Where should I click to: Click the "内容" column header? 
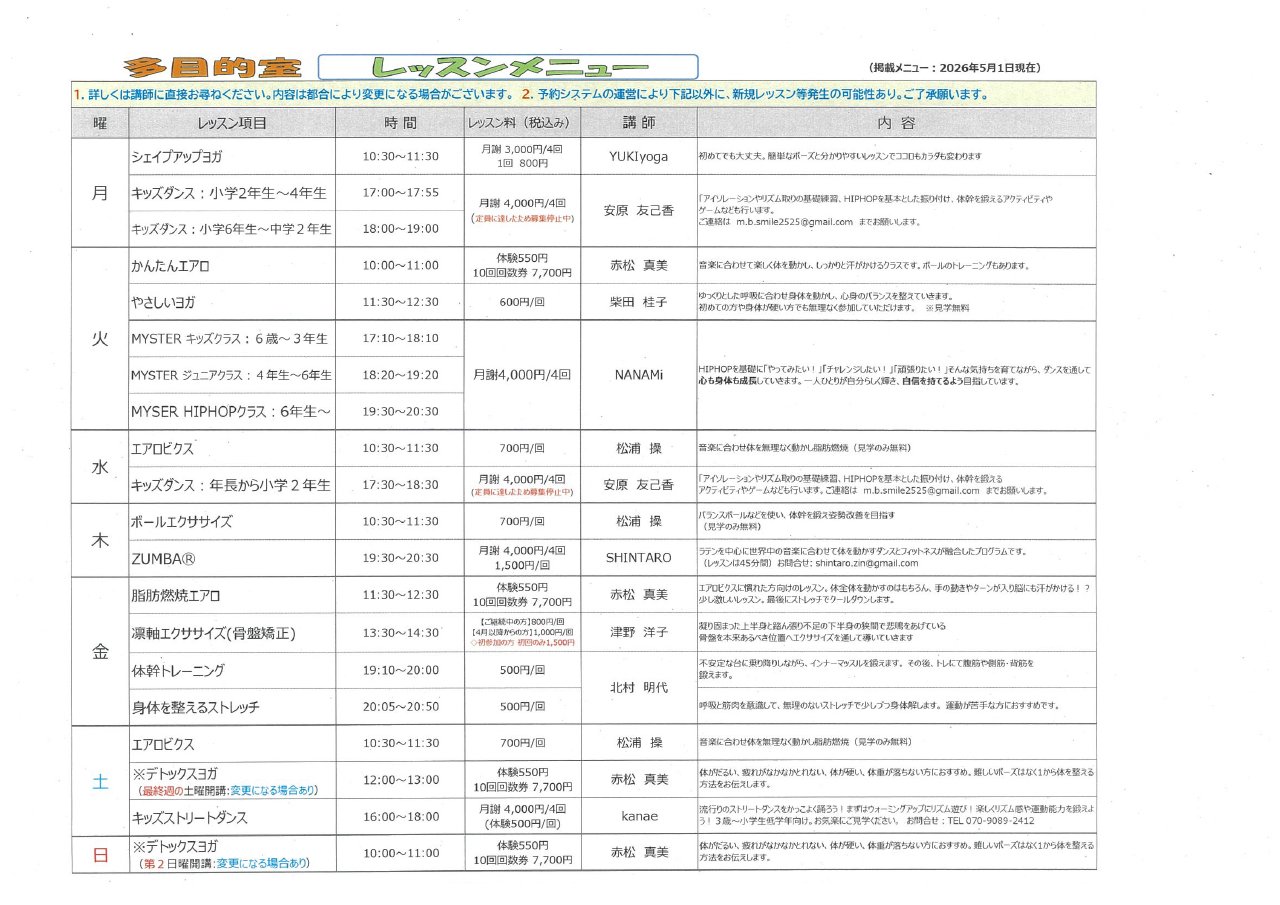(x=896, y=123)
